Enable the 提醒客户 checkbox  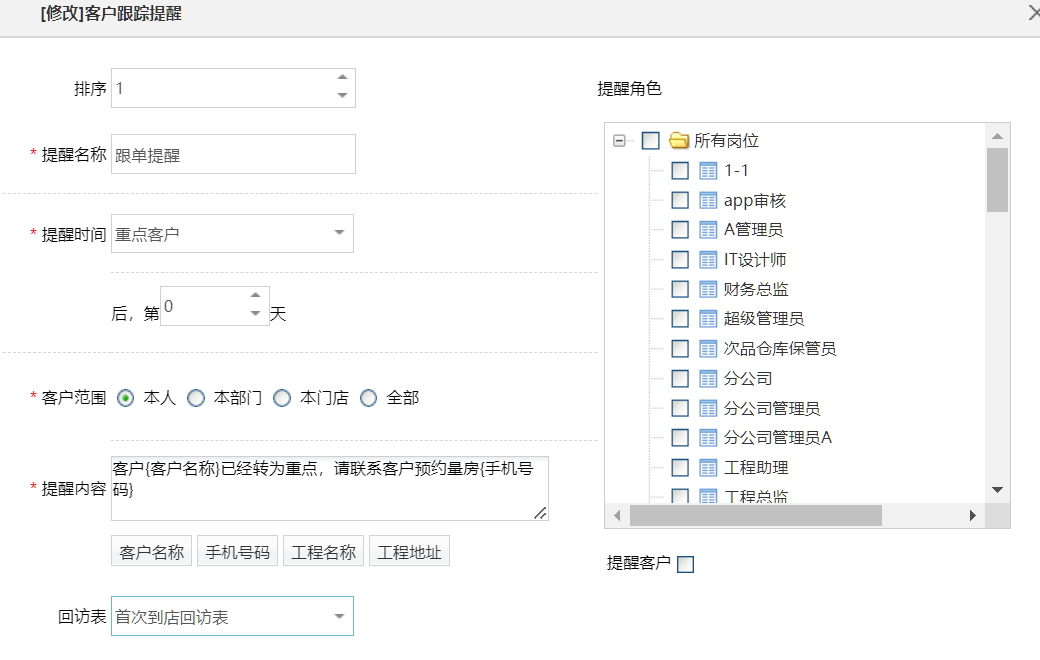685,565
